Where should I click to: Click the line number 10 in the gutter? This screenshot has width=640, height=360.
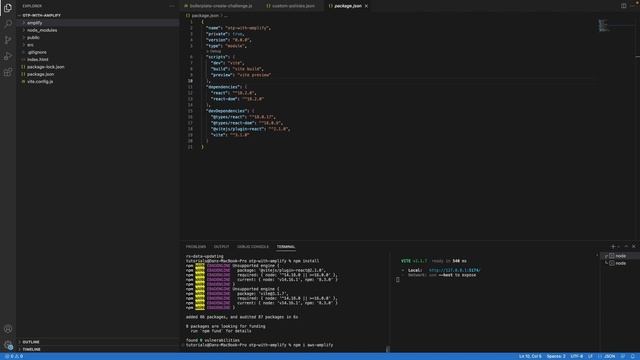[190, 81]
